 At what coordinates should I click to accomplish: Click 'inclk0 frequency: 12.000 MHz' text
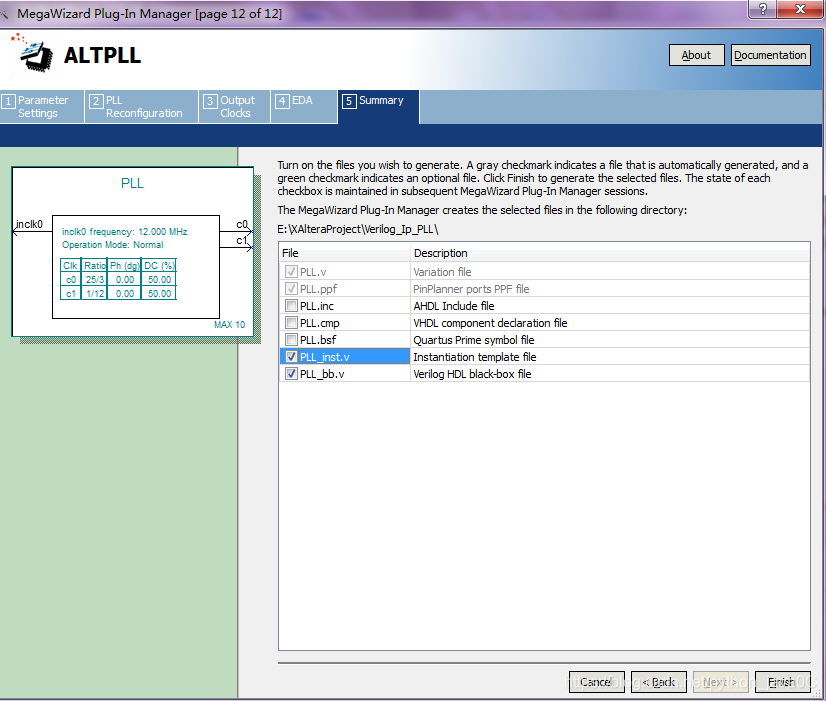point(124,232)
